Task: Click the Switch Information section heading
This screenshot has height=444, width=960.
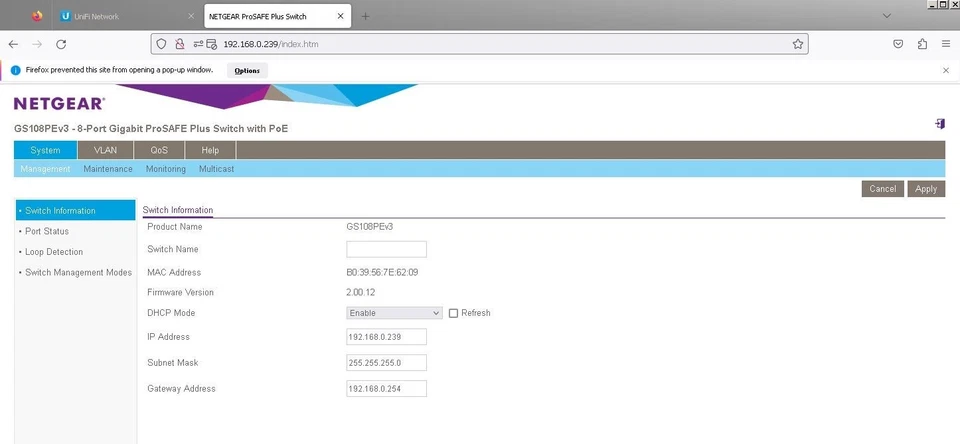Action: click(x=178, y=210)
